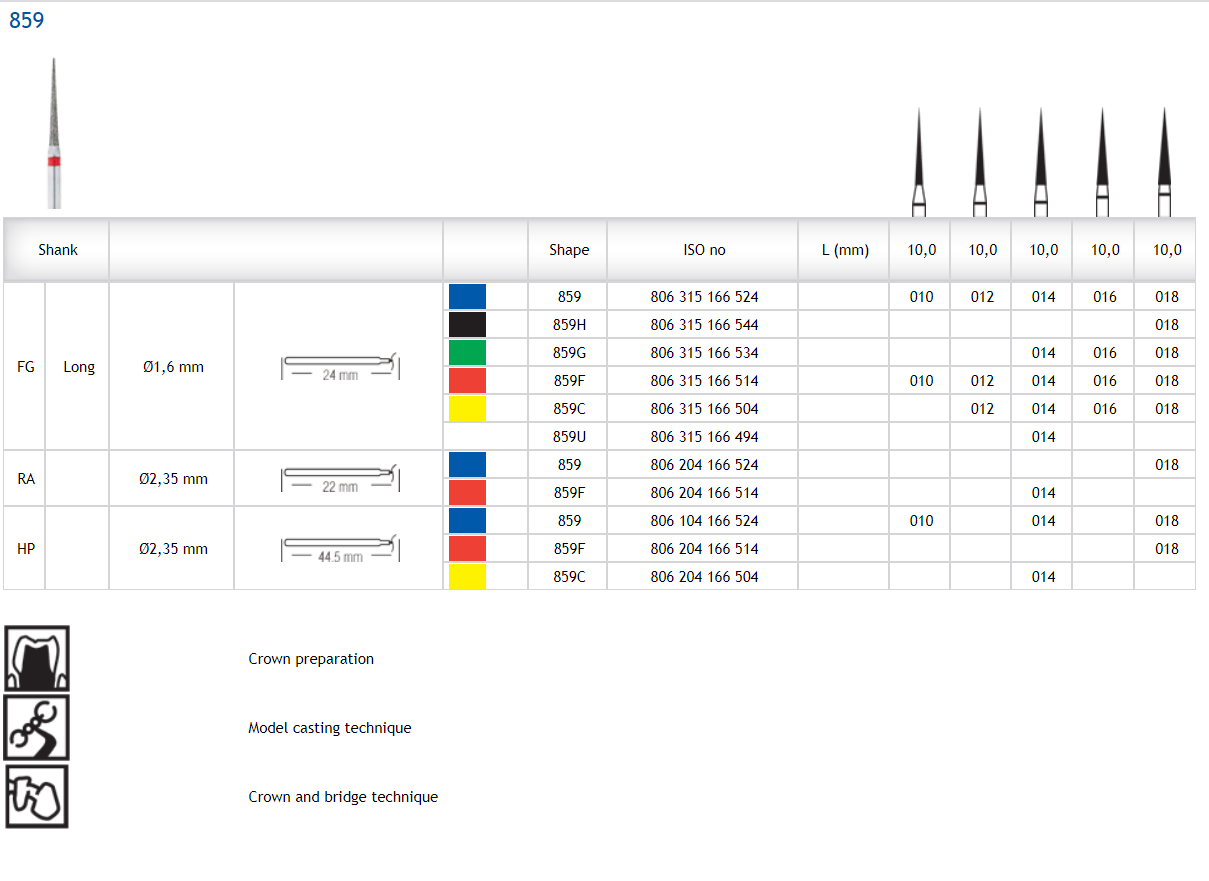Screen dimensions: 1209x881
Task: Click the 24 mm shank diagram
Action: pyautogui.click(x=340, y=367)
